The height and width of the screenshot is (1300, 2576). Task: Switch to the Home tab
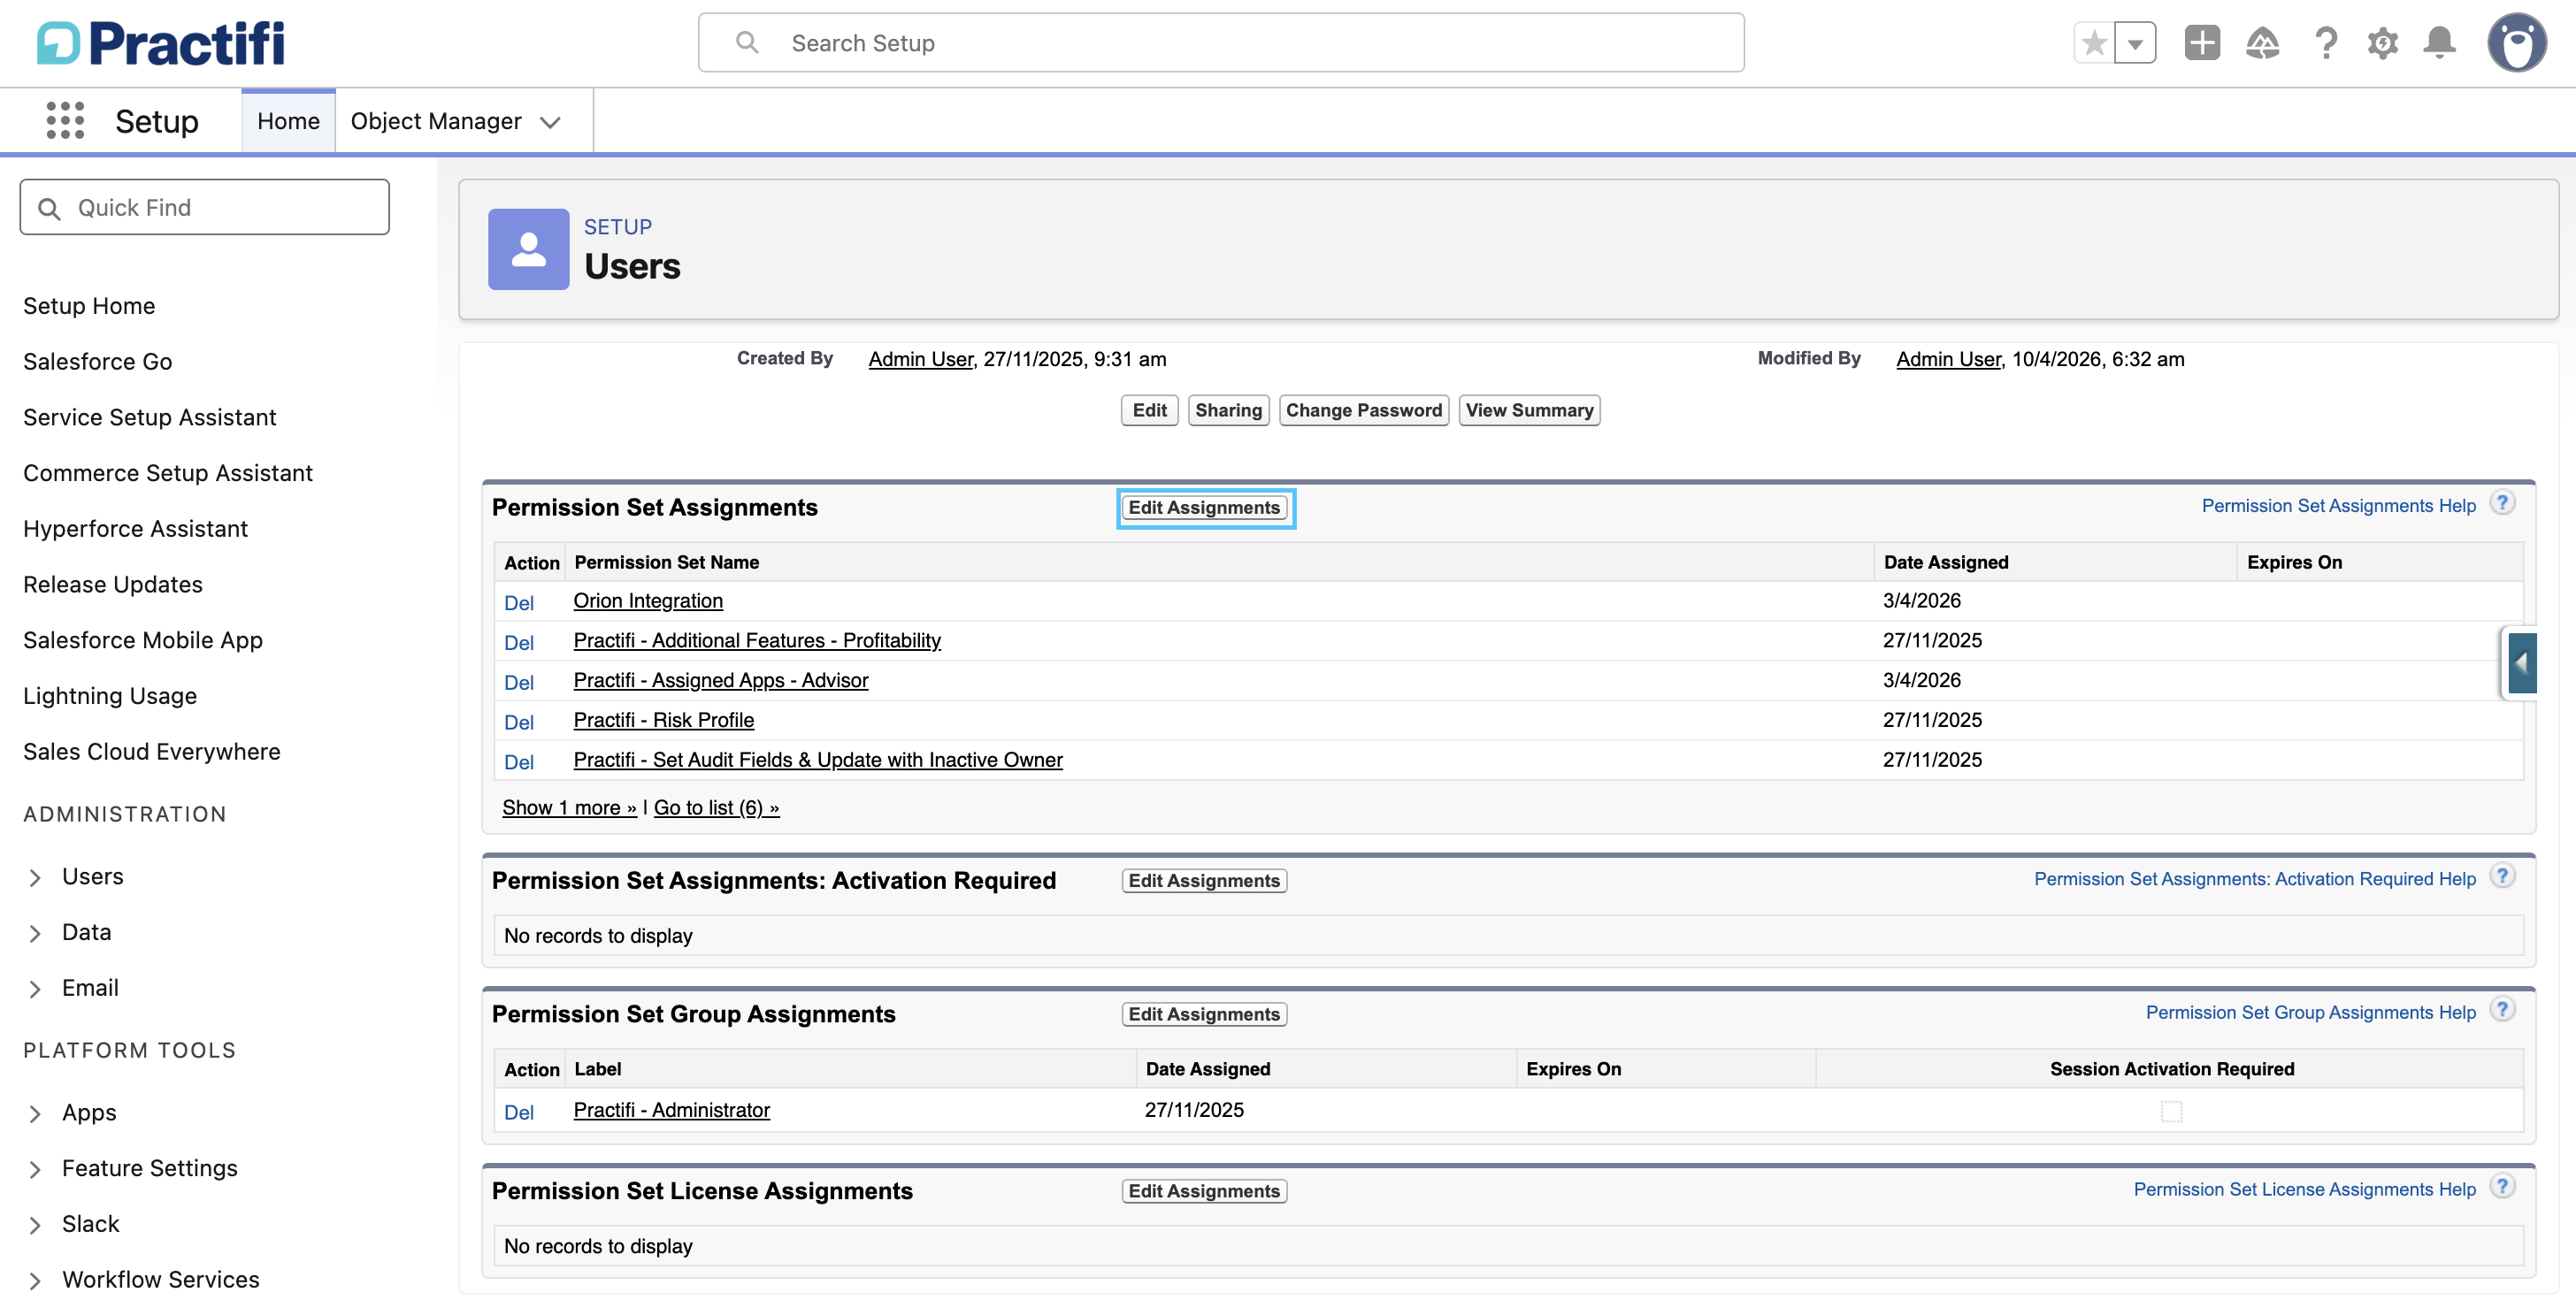click(x=288, y=121)
